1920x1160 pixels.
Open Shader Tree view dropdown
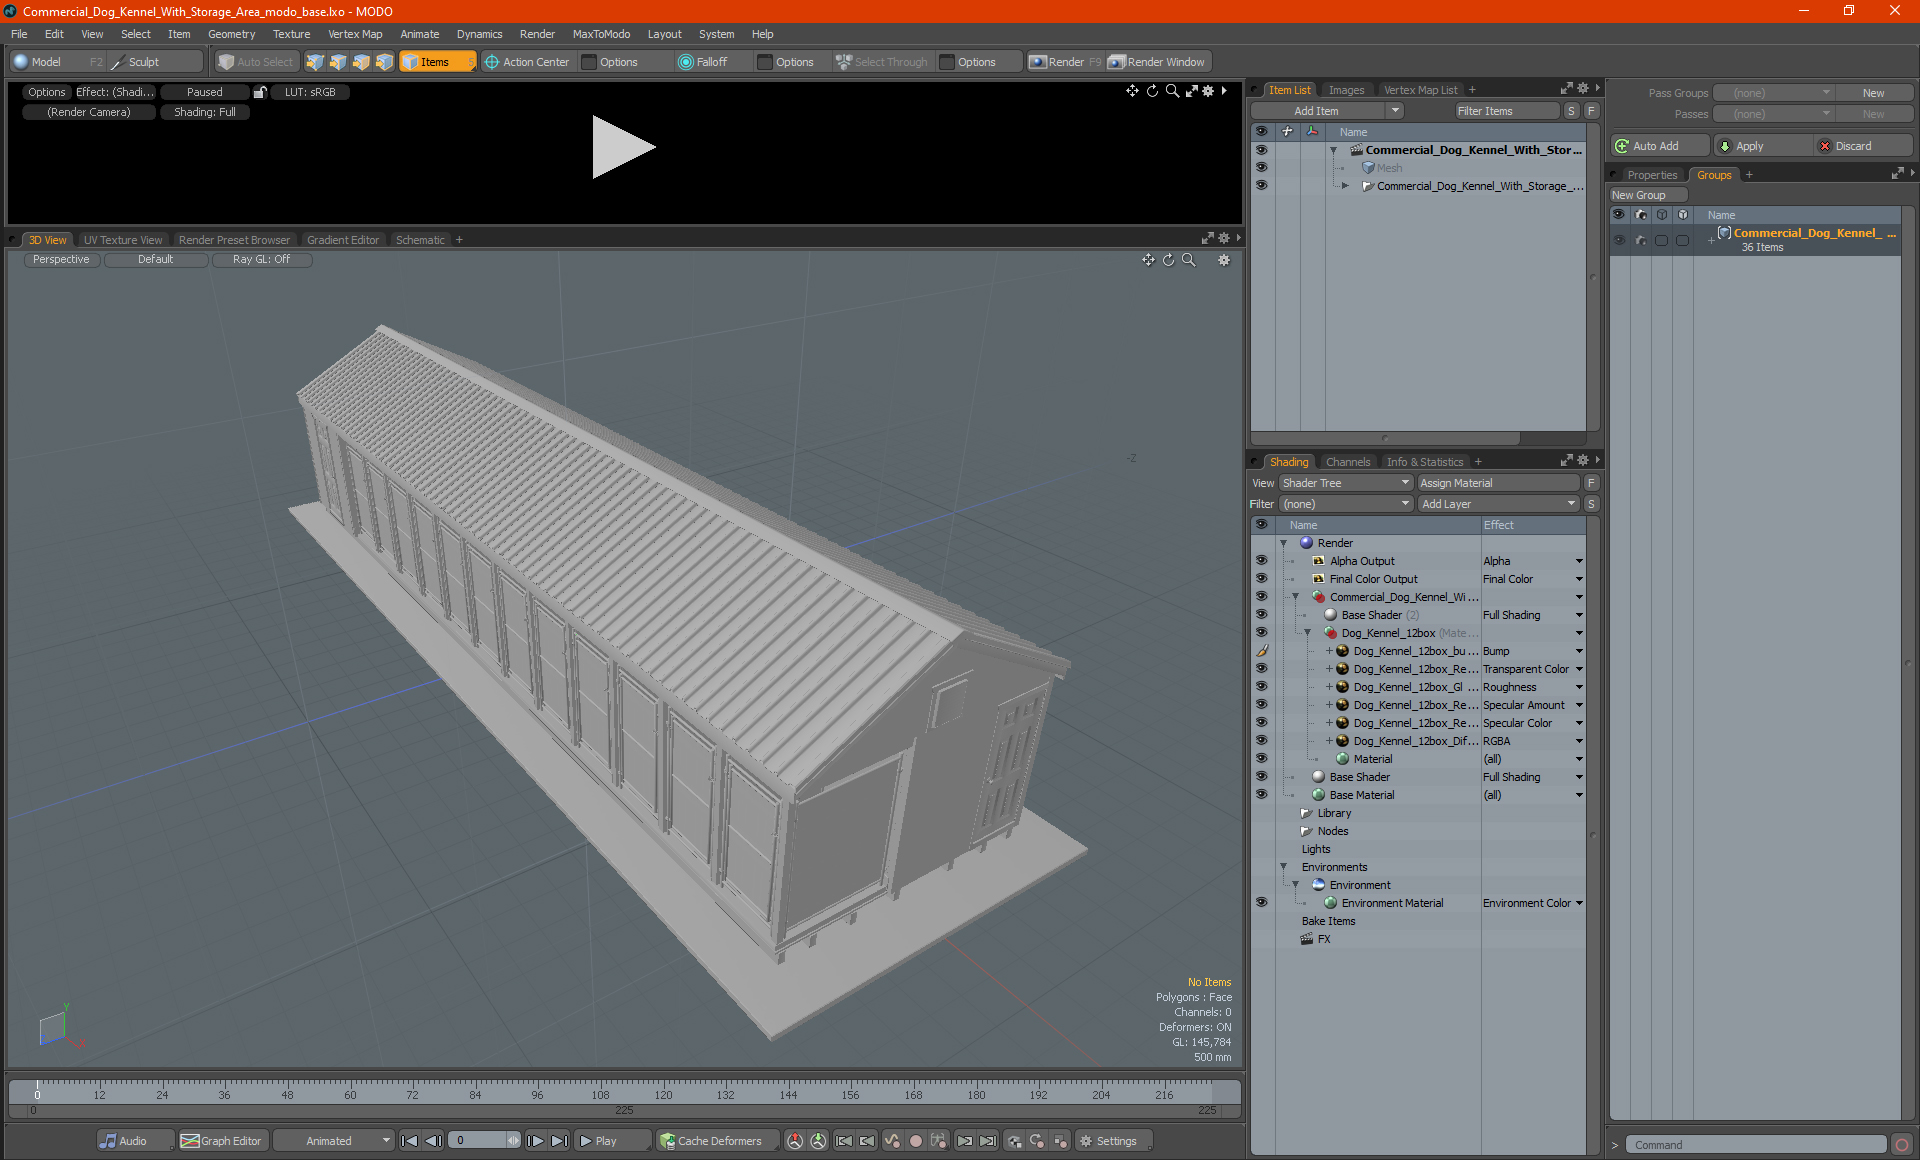[x=1345, y=483]
